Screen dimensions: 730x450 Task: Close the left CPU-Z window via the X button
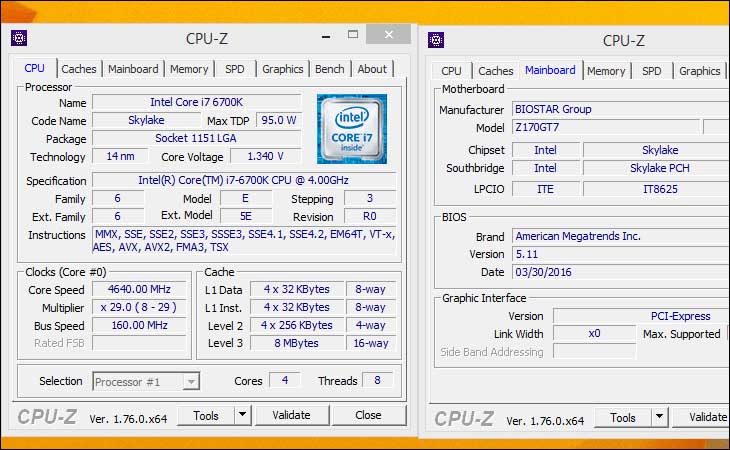pyautogui.click(x=389, y=34)
